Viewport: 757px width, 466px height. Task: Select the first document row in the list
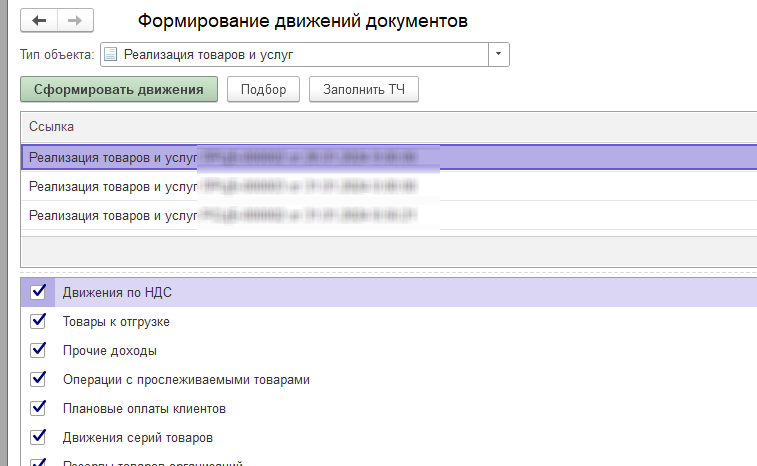pyautogui.click(x=230, y=157)
